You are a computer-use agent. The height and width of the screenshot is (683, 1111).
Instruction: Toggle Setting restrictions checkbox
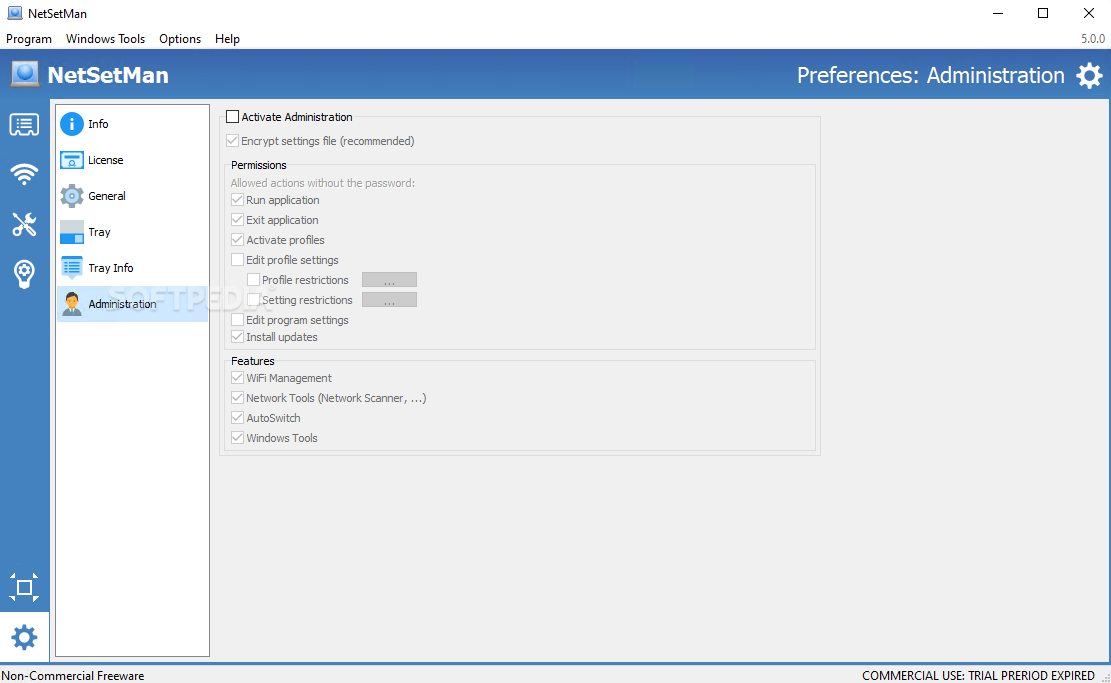(254, 300)
